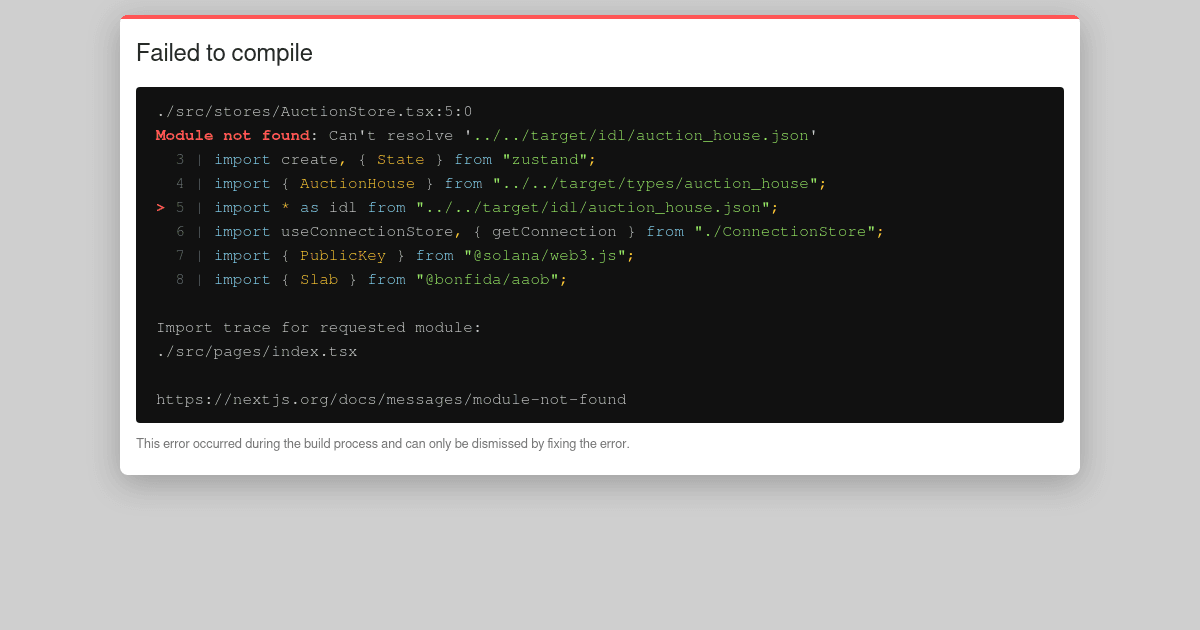Click line number 3 in the code block

coord(180,159)
